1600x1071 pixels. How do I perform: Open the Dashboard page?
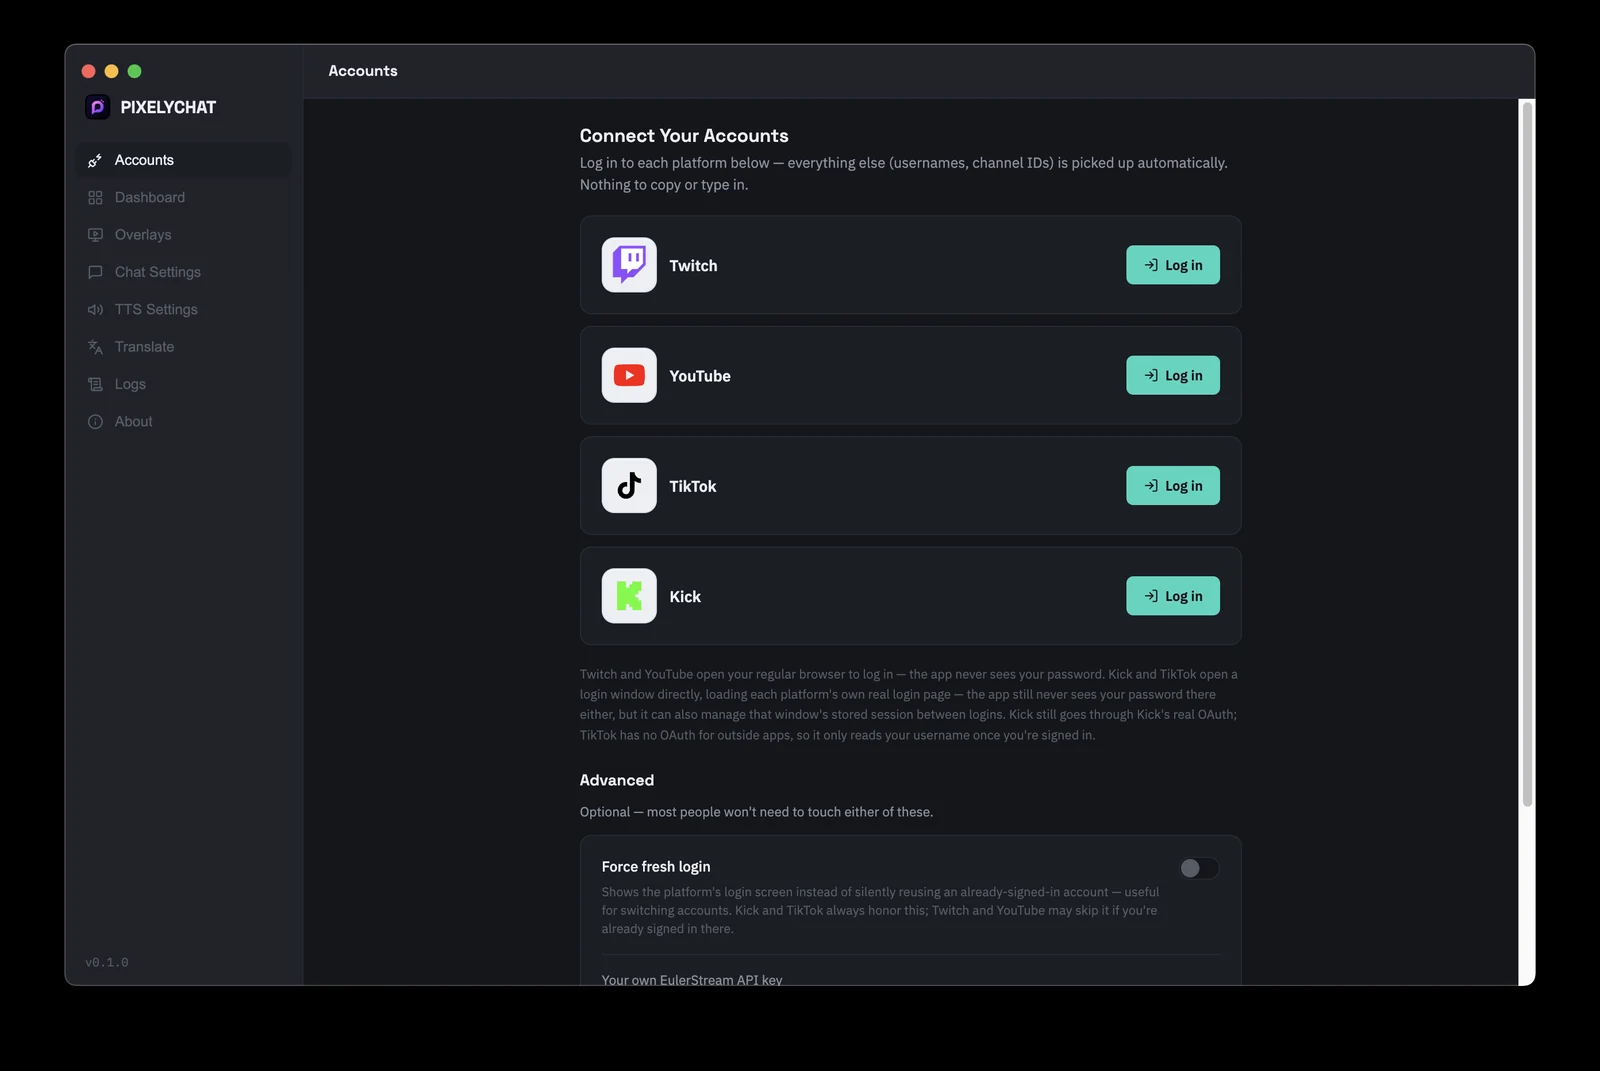point(183,198)
